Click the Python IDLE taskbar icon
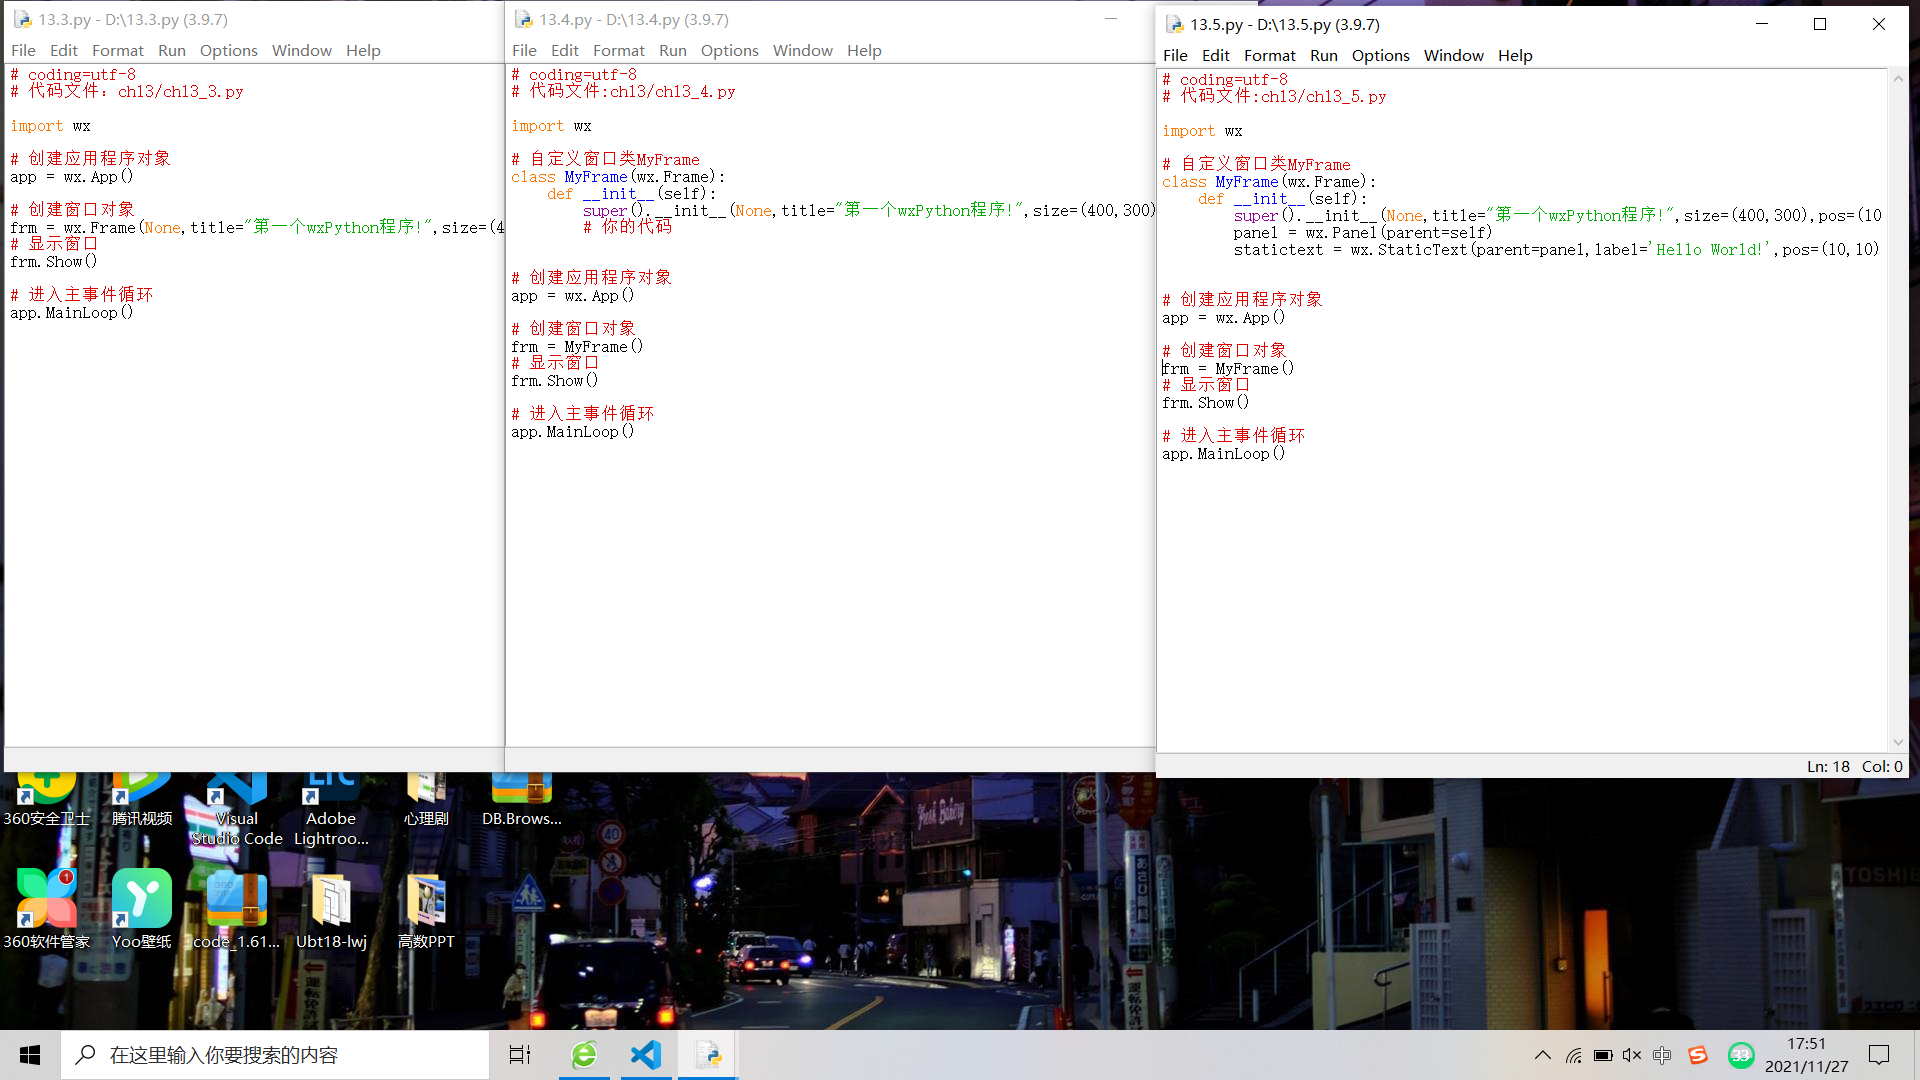 (x=708, y=1055)
